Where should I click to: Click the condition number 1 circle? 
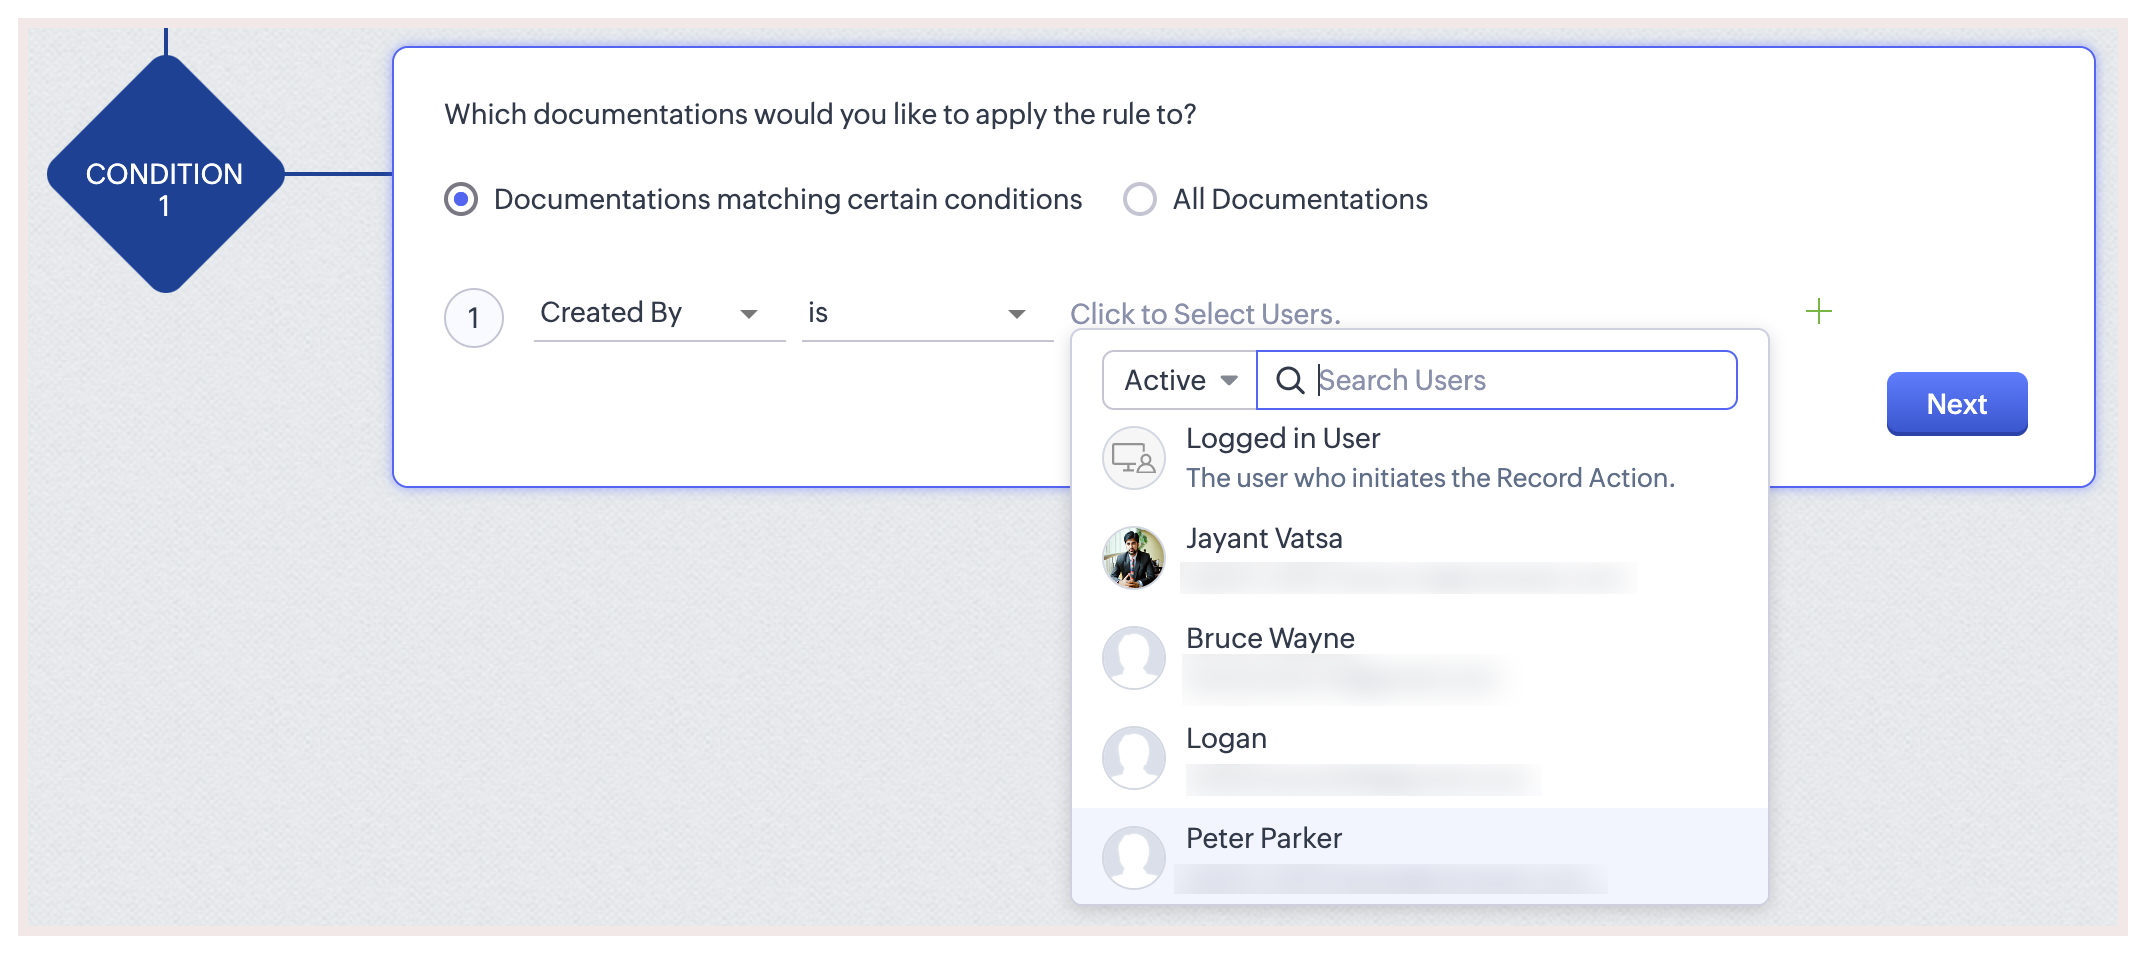click(x=473, y=318)
